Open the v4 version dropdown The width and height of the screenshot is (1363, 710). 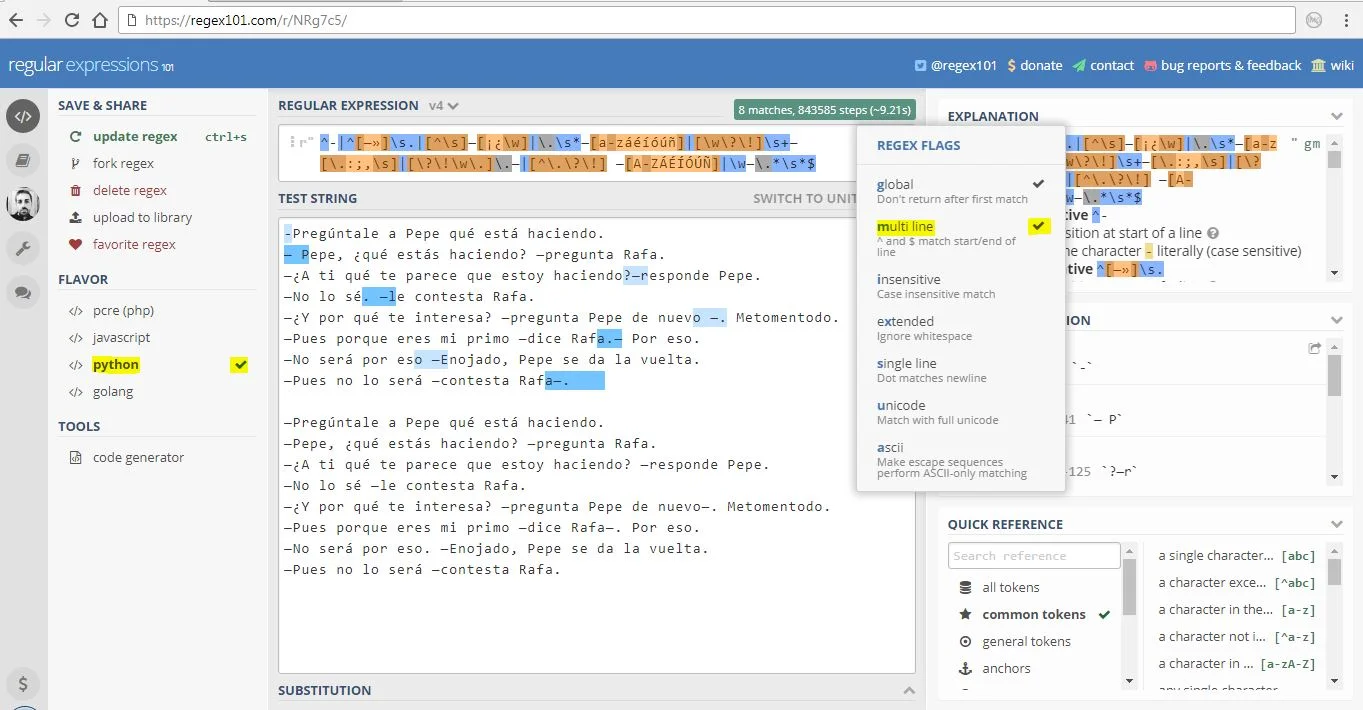pos(443,106)
